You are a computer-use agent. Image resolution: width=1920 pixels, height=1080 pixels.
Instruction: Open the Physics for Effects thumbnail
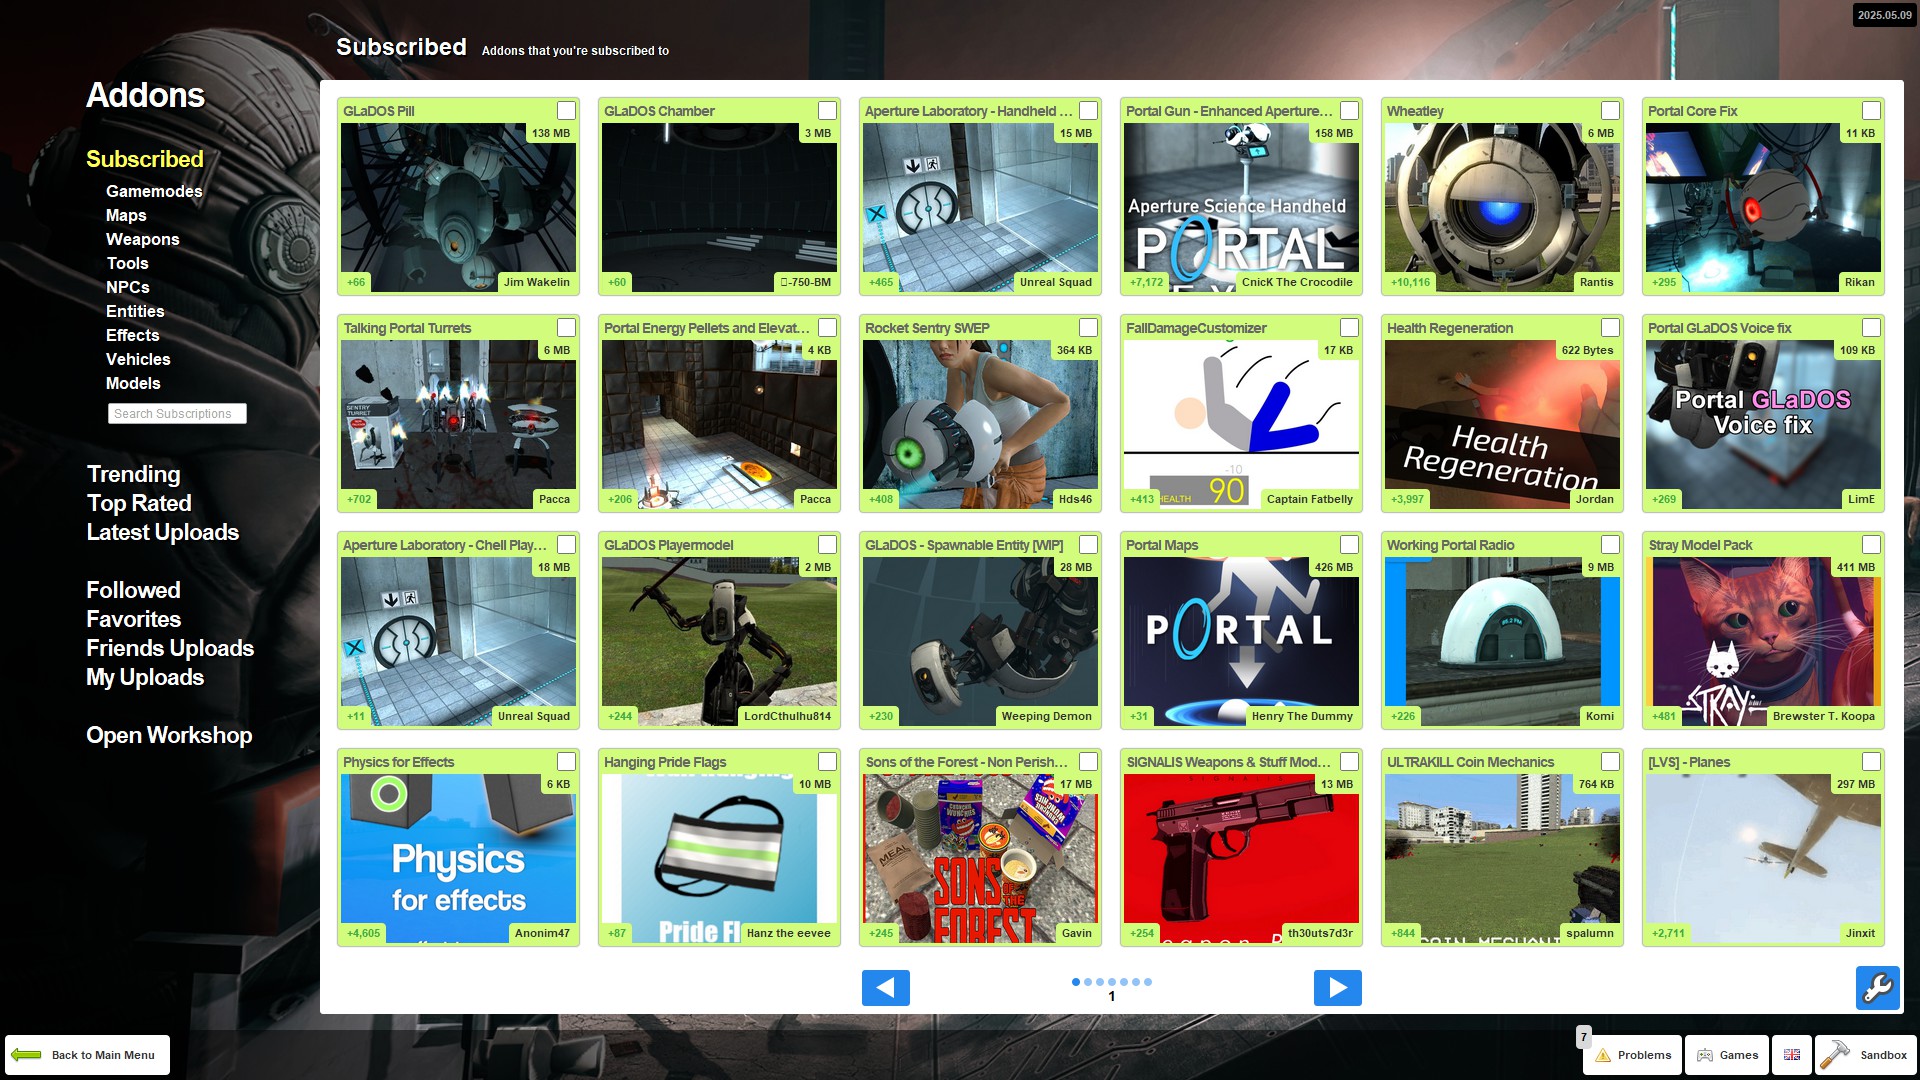coord(458,858)
